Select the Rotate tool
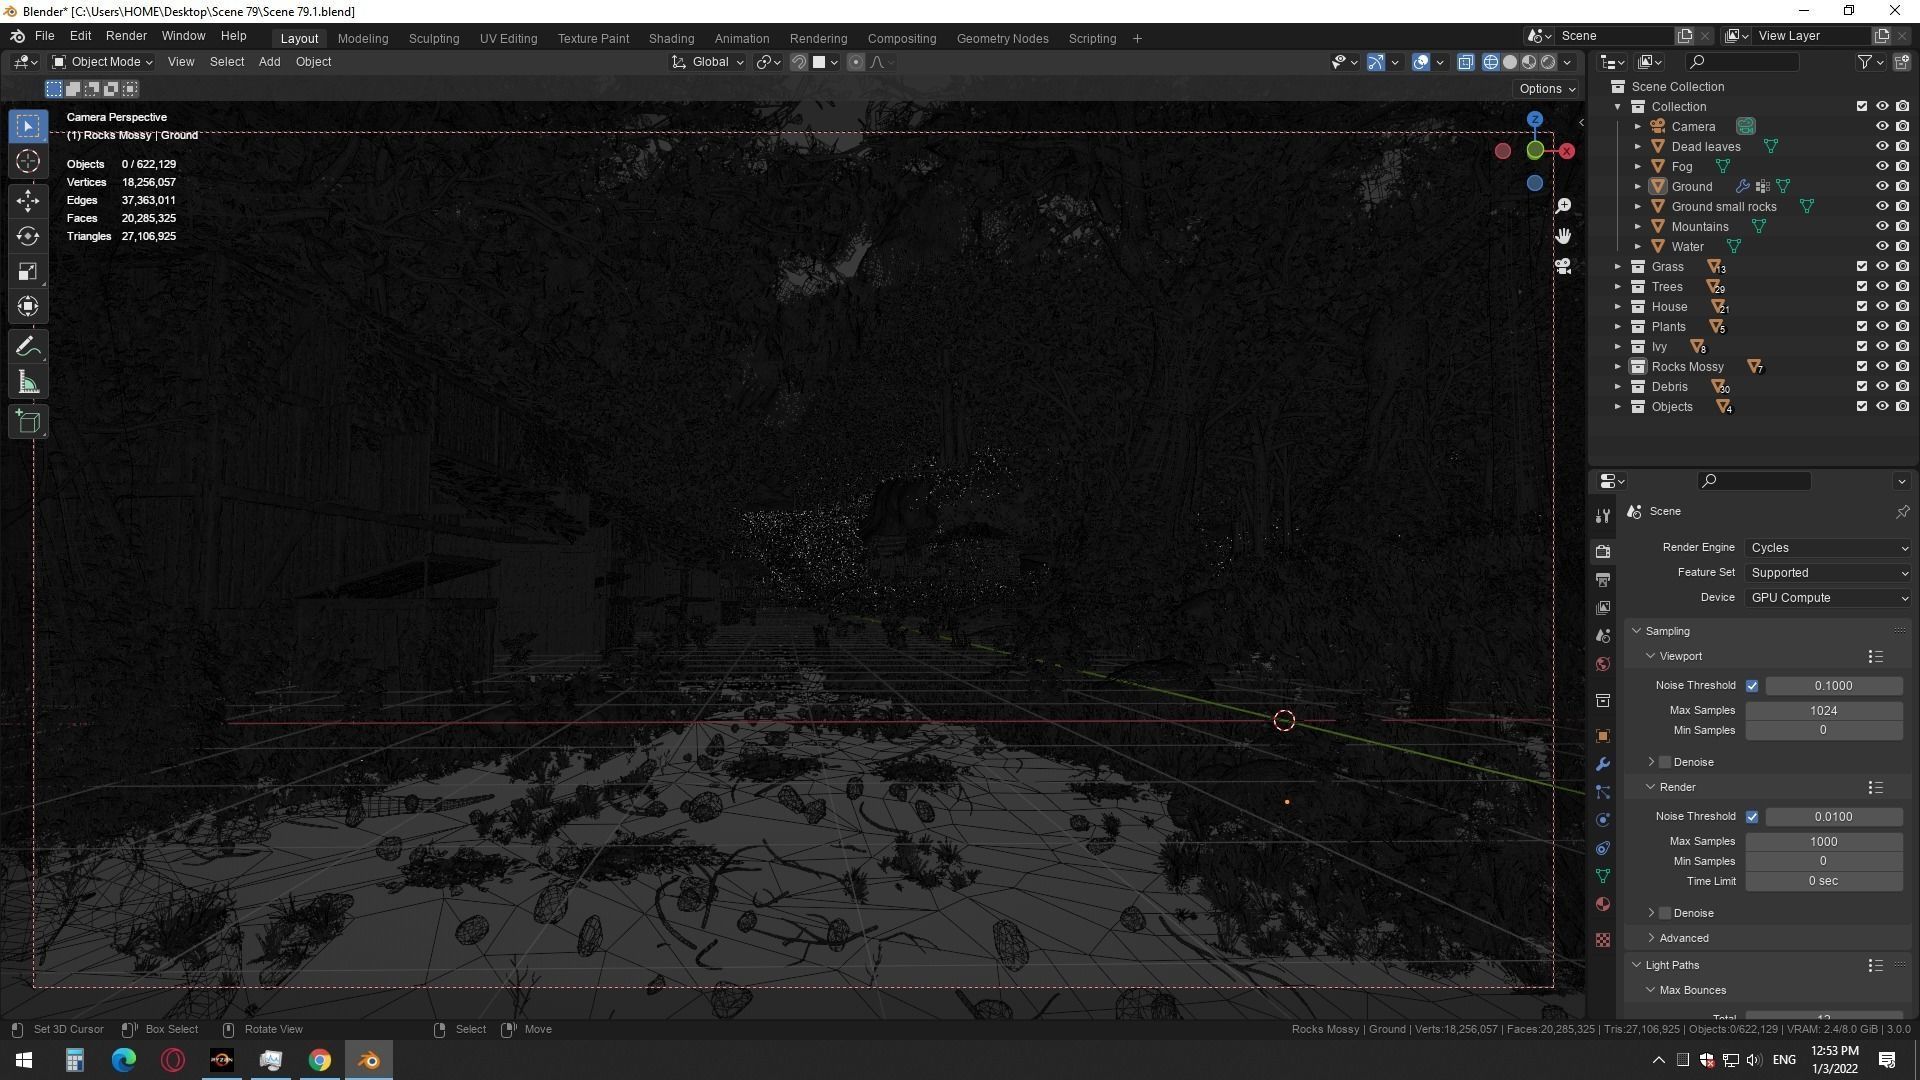1920x1080 pixels. [28, 236]
